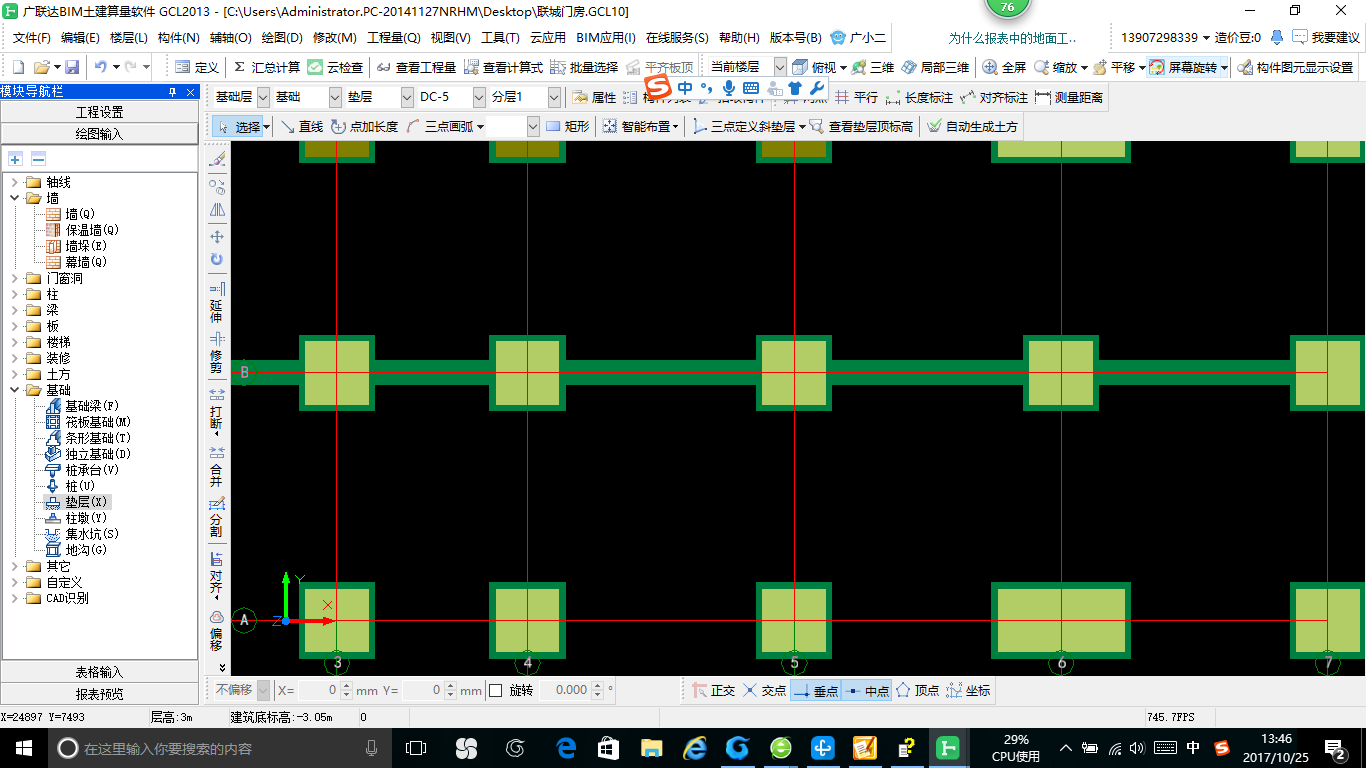1366x768 pixels.
Task: Expand the 轴线 tree node
Action: pyautogui.click(x=14, y=182)
